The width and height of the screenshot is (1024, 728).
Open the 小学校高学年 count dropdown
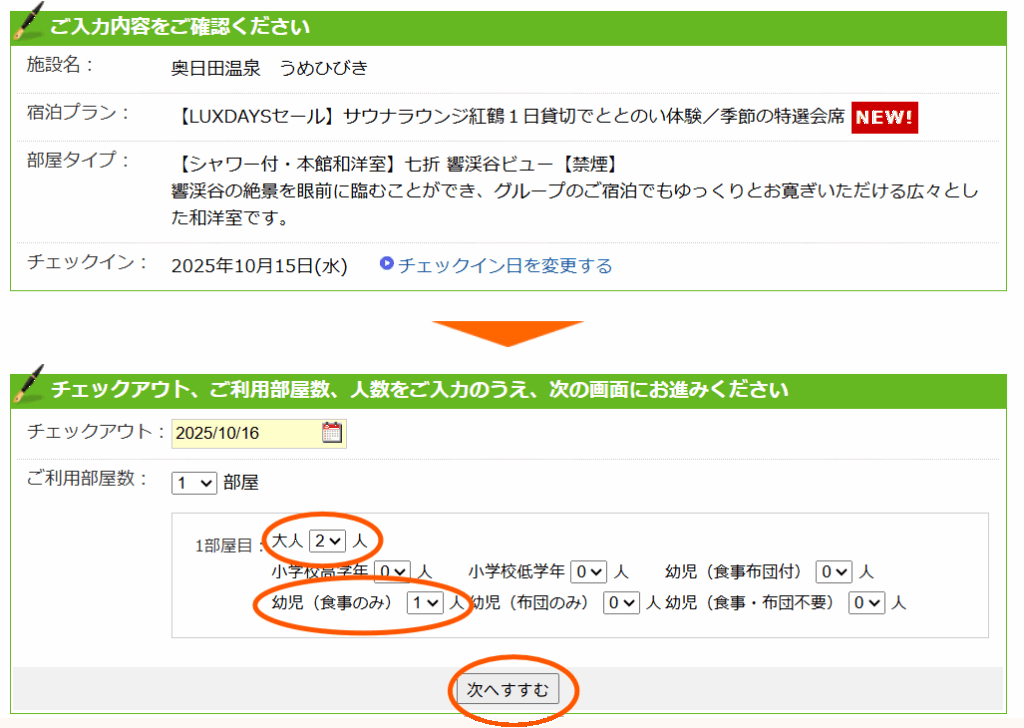[x=392, y=572]
